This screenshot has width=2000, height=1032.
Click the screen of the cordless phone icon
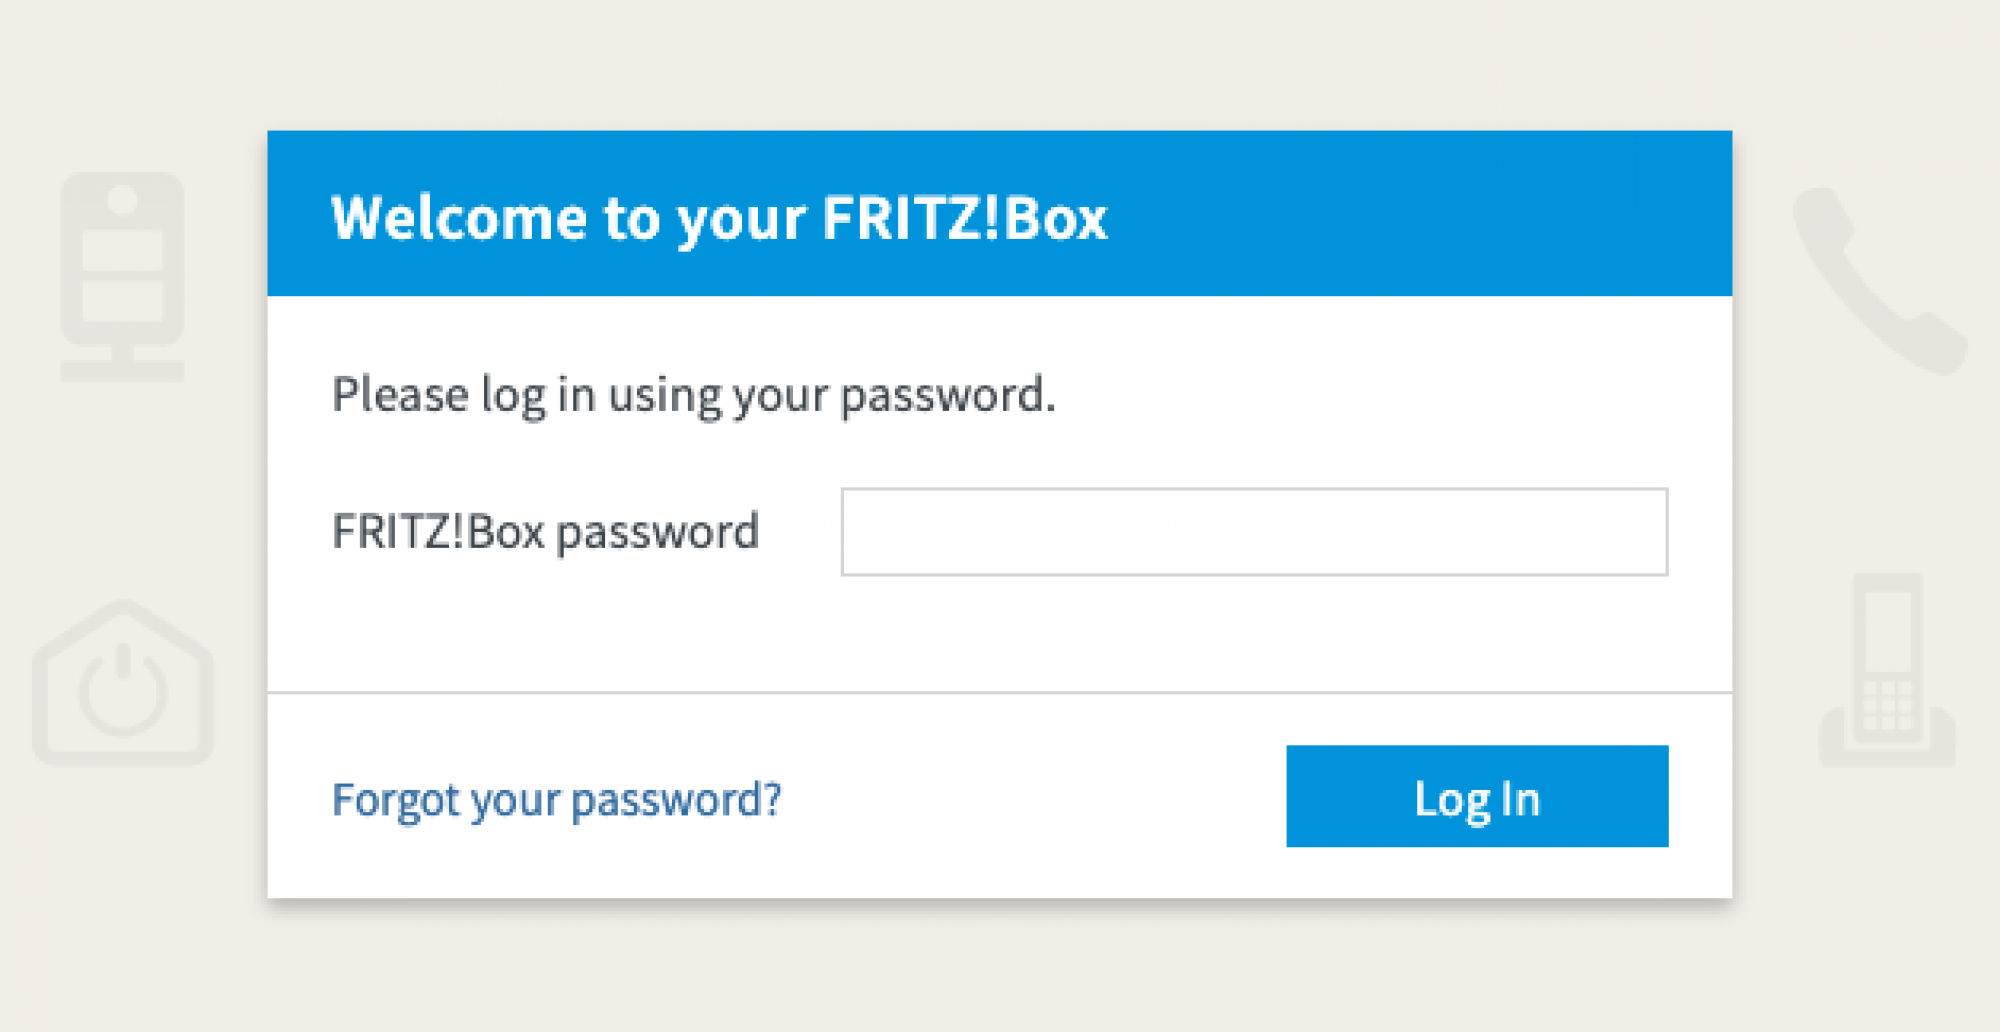(1887, 632)
